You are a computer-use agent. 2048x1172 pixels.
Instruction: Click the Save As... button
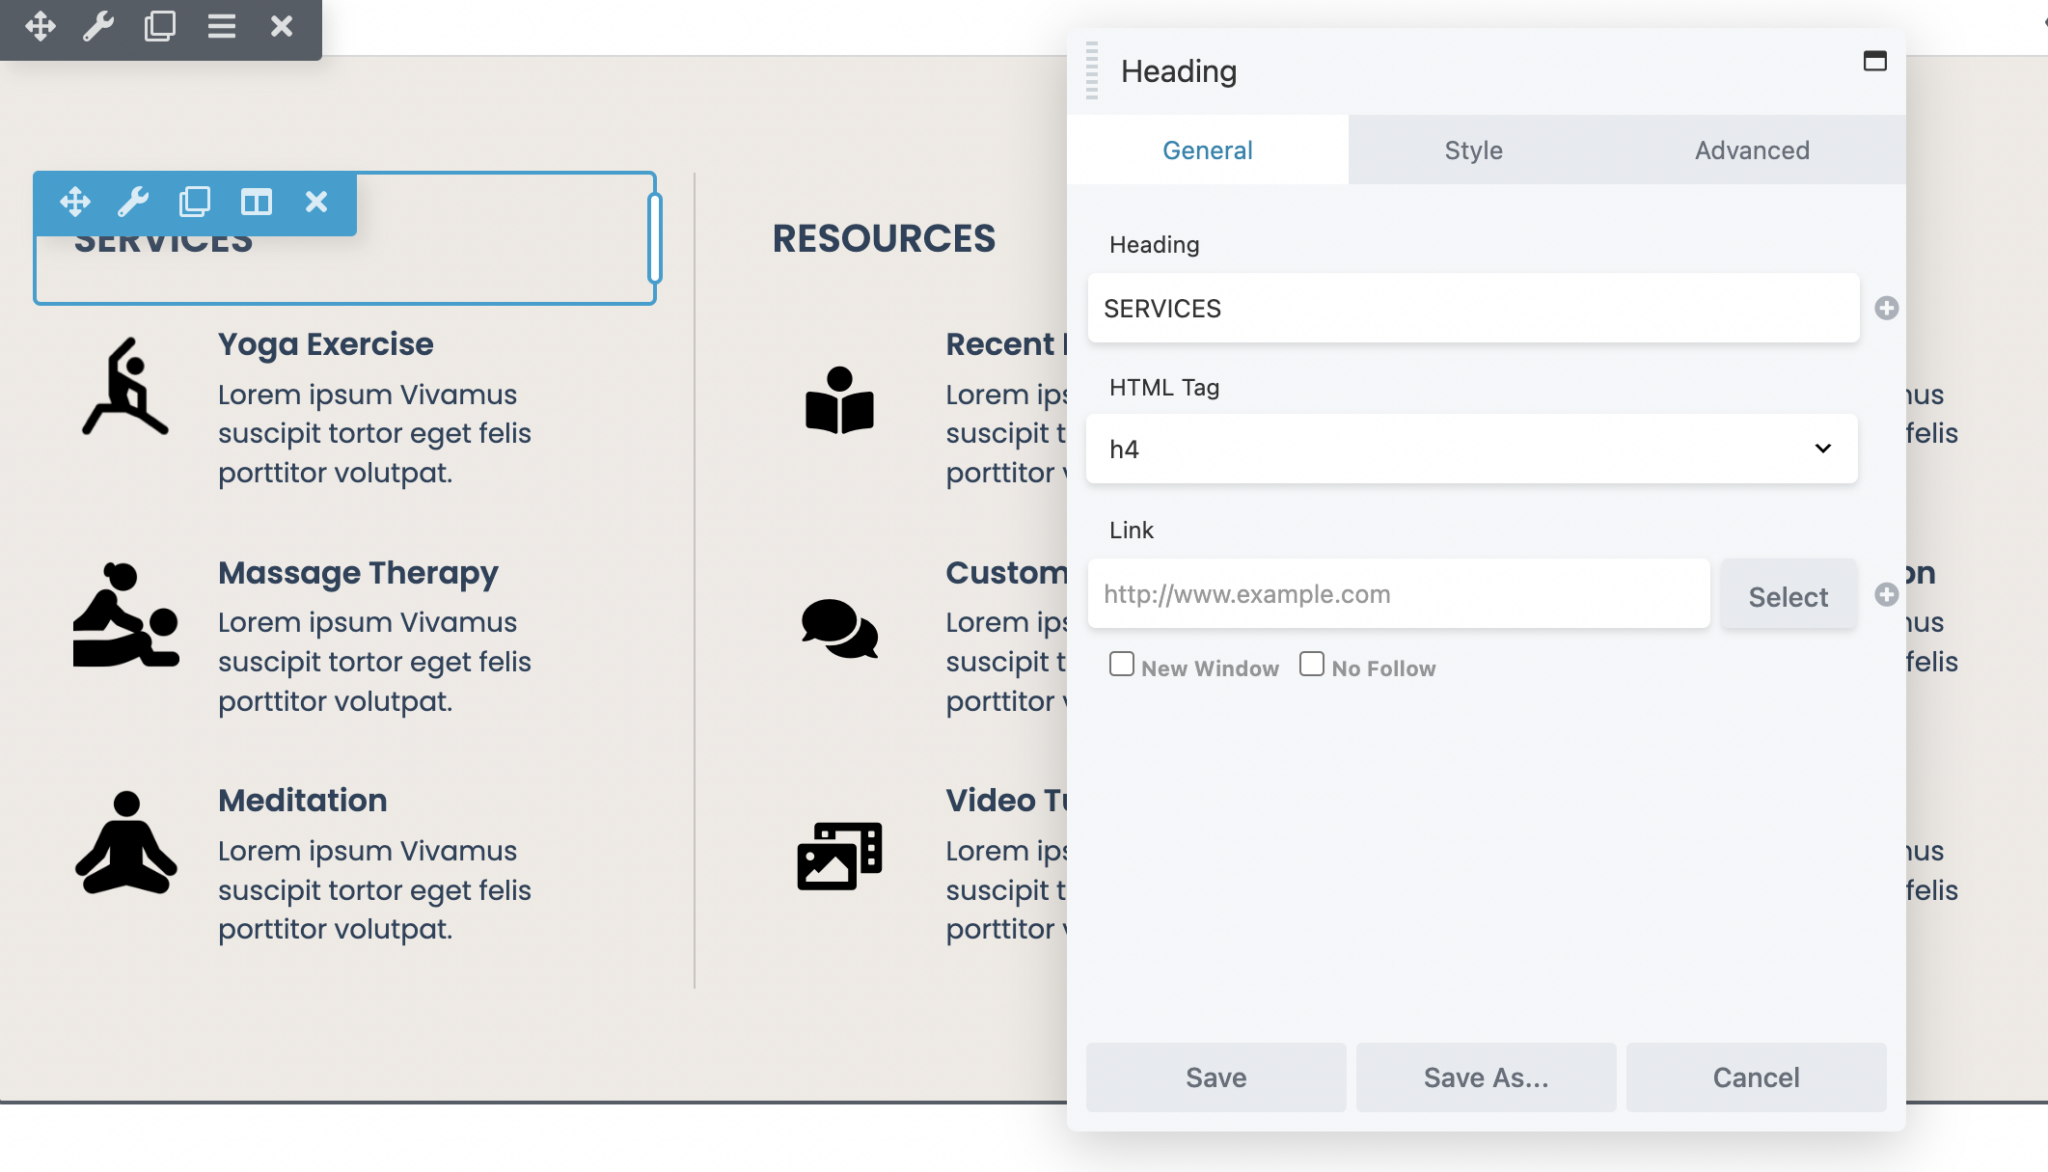click(x=1485, y=1078)
